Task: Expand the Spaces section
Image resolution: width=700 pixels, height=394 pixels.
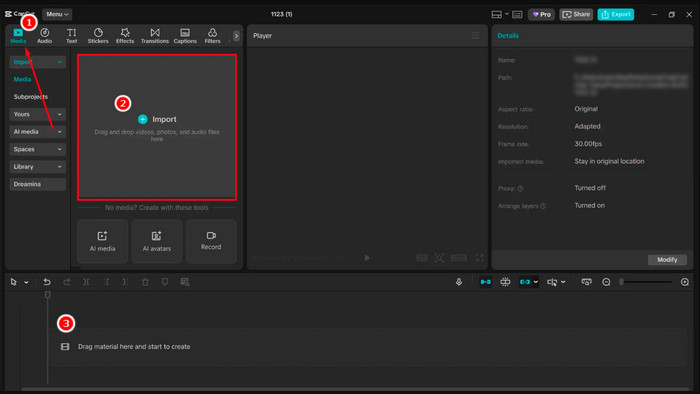Action: [38, 149]
